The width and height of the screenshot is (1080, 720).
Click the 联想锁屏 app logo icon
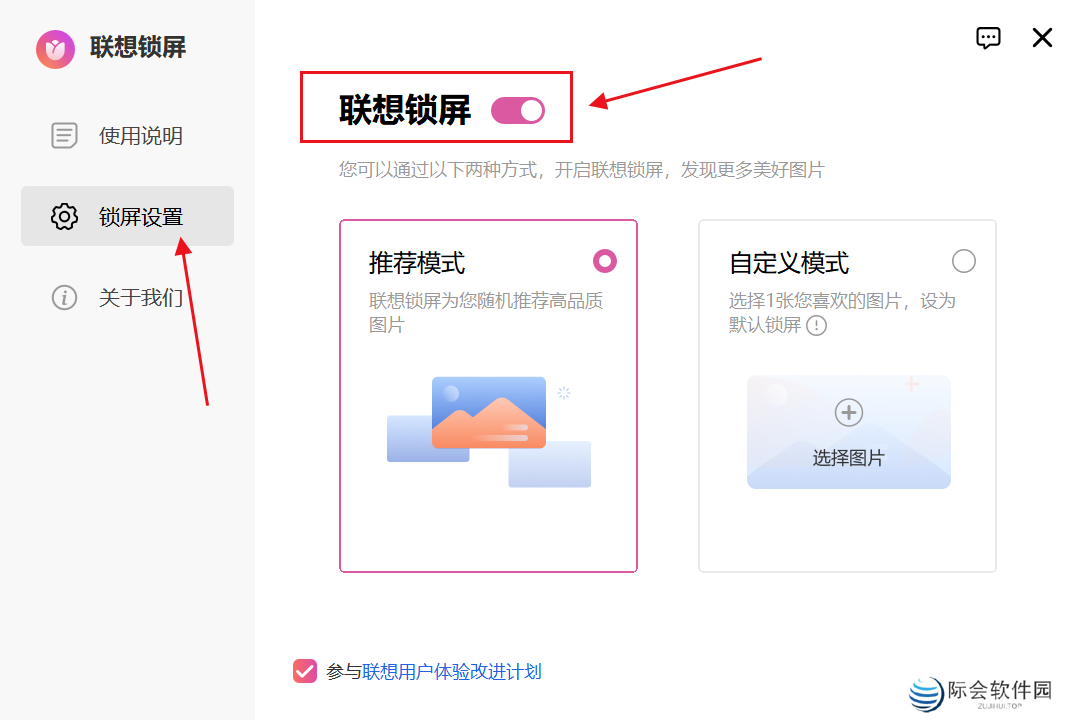(55, 48)
